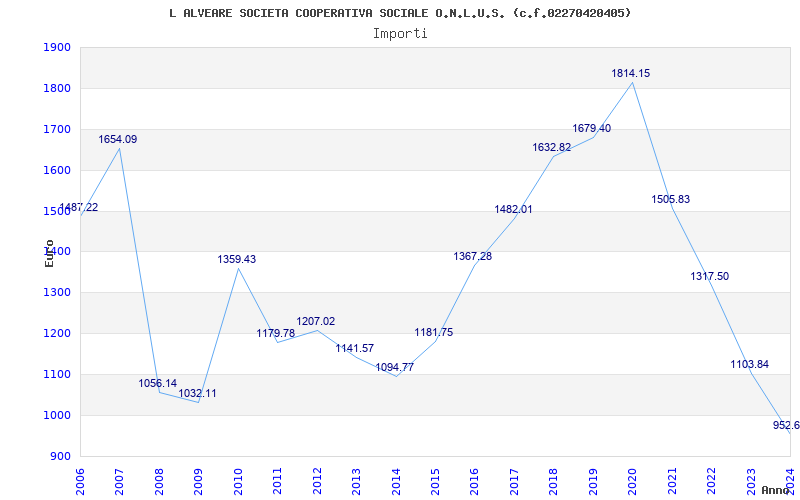Screen dimensions: 800x500
Task: Select data label 1505.83
Action: pyautogui.click(x=670, y=199)
